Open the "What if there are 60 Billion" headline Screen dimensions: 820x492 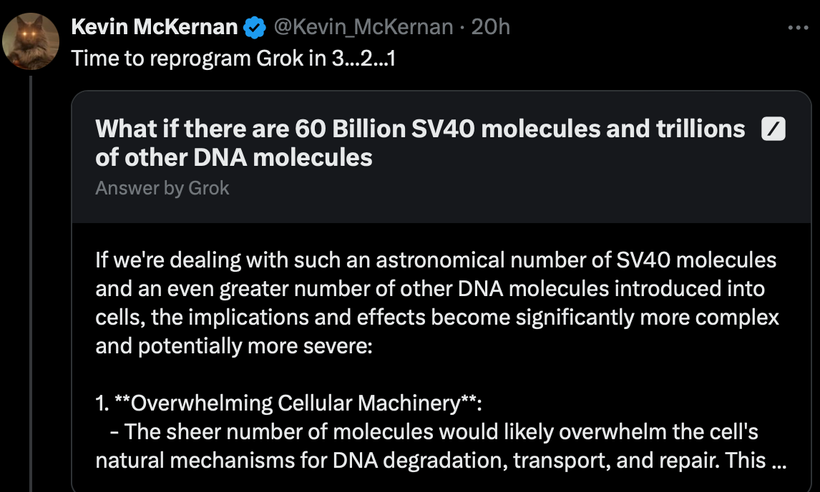pos(420,129)
